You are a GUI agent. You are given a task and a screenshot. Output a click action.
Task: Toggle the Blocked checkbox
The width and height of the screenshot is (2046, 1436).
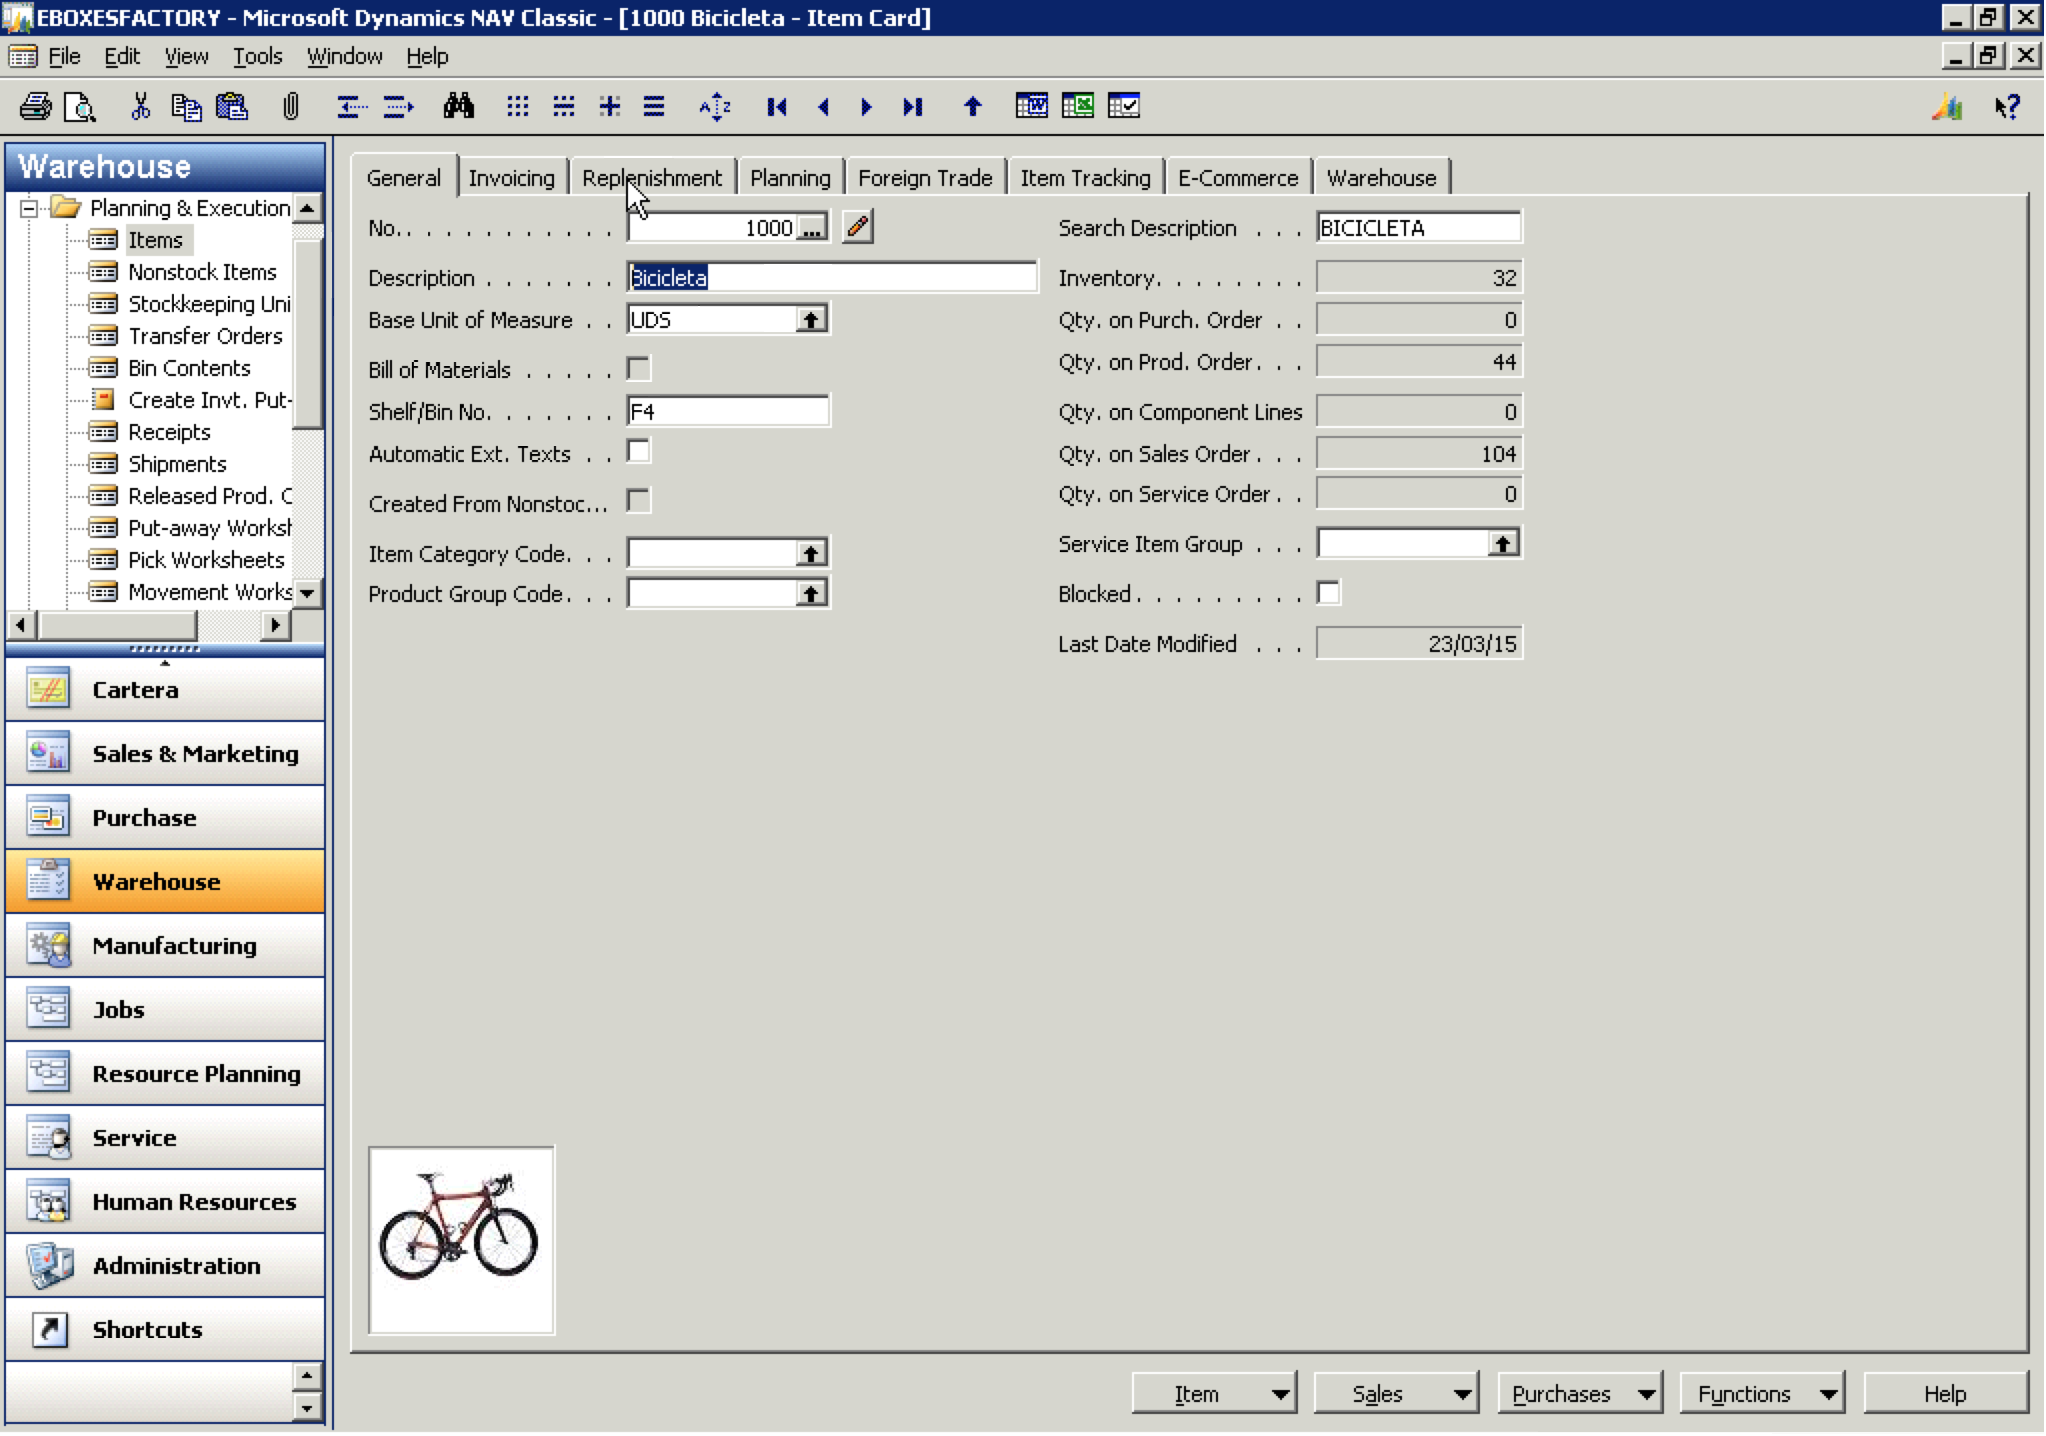pyautogui.click(x=1328, y=593)
